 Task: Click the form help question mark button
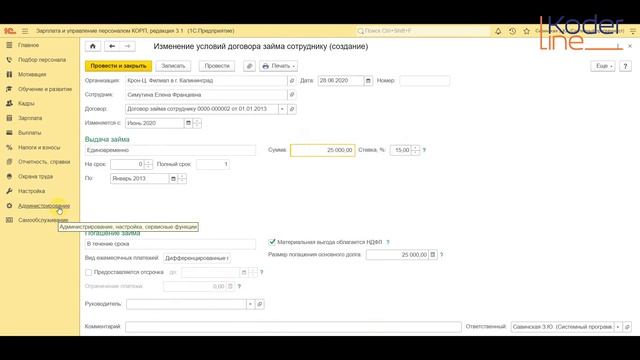pos(625,66)
